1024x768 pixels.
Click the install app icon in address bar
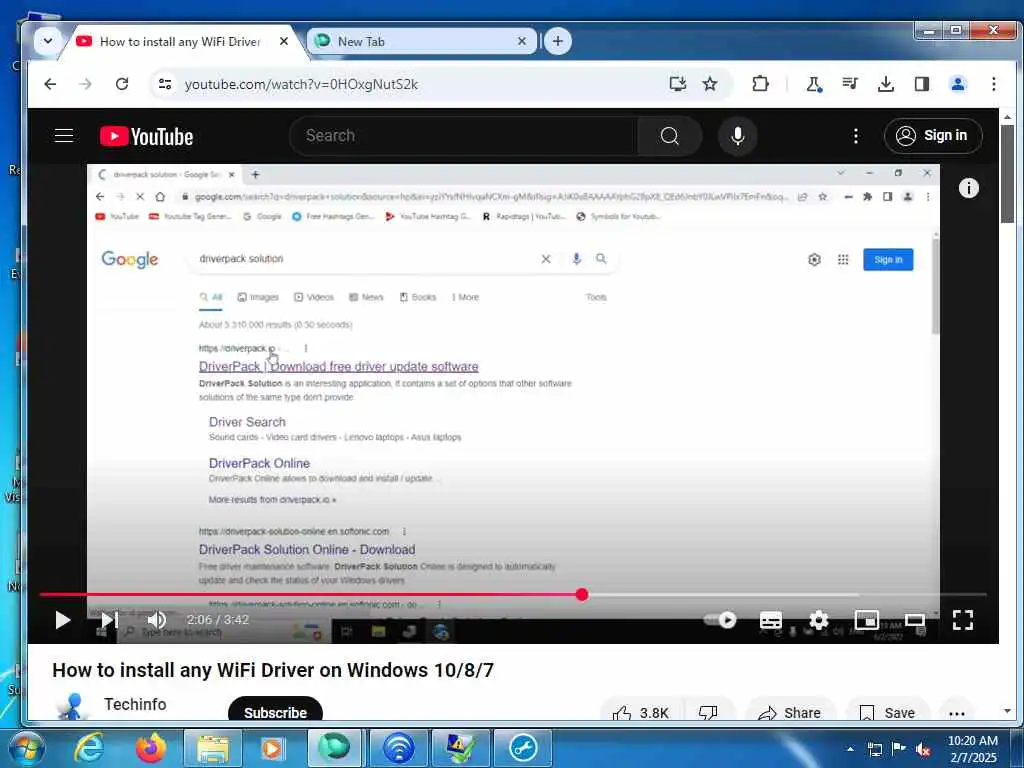[677, 84]
